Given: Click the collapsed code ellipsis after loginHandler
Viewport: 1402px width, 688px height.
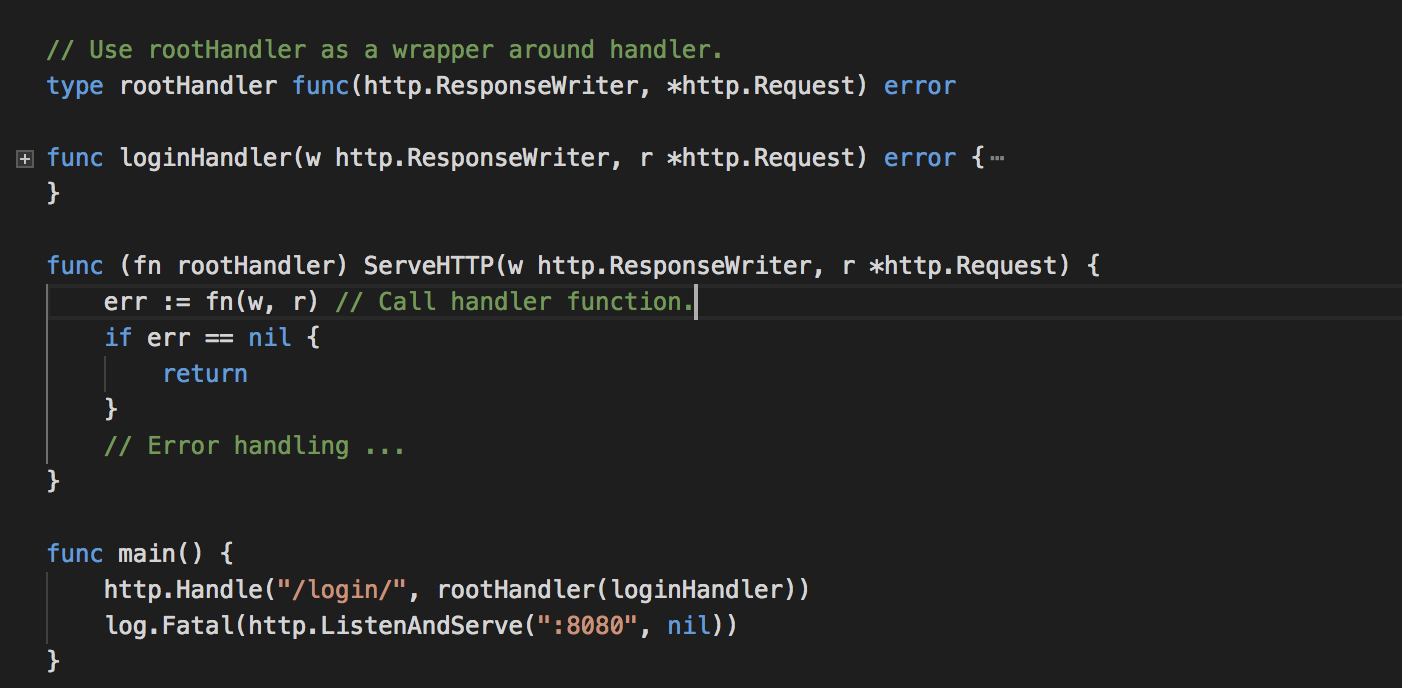Looking at the screenshot, I should coord(995,158).
